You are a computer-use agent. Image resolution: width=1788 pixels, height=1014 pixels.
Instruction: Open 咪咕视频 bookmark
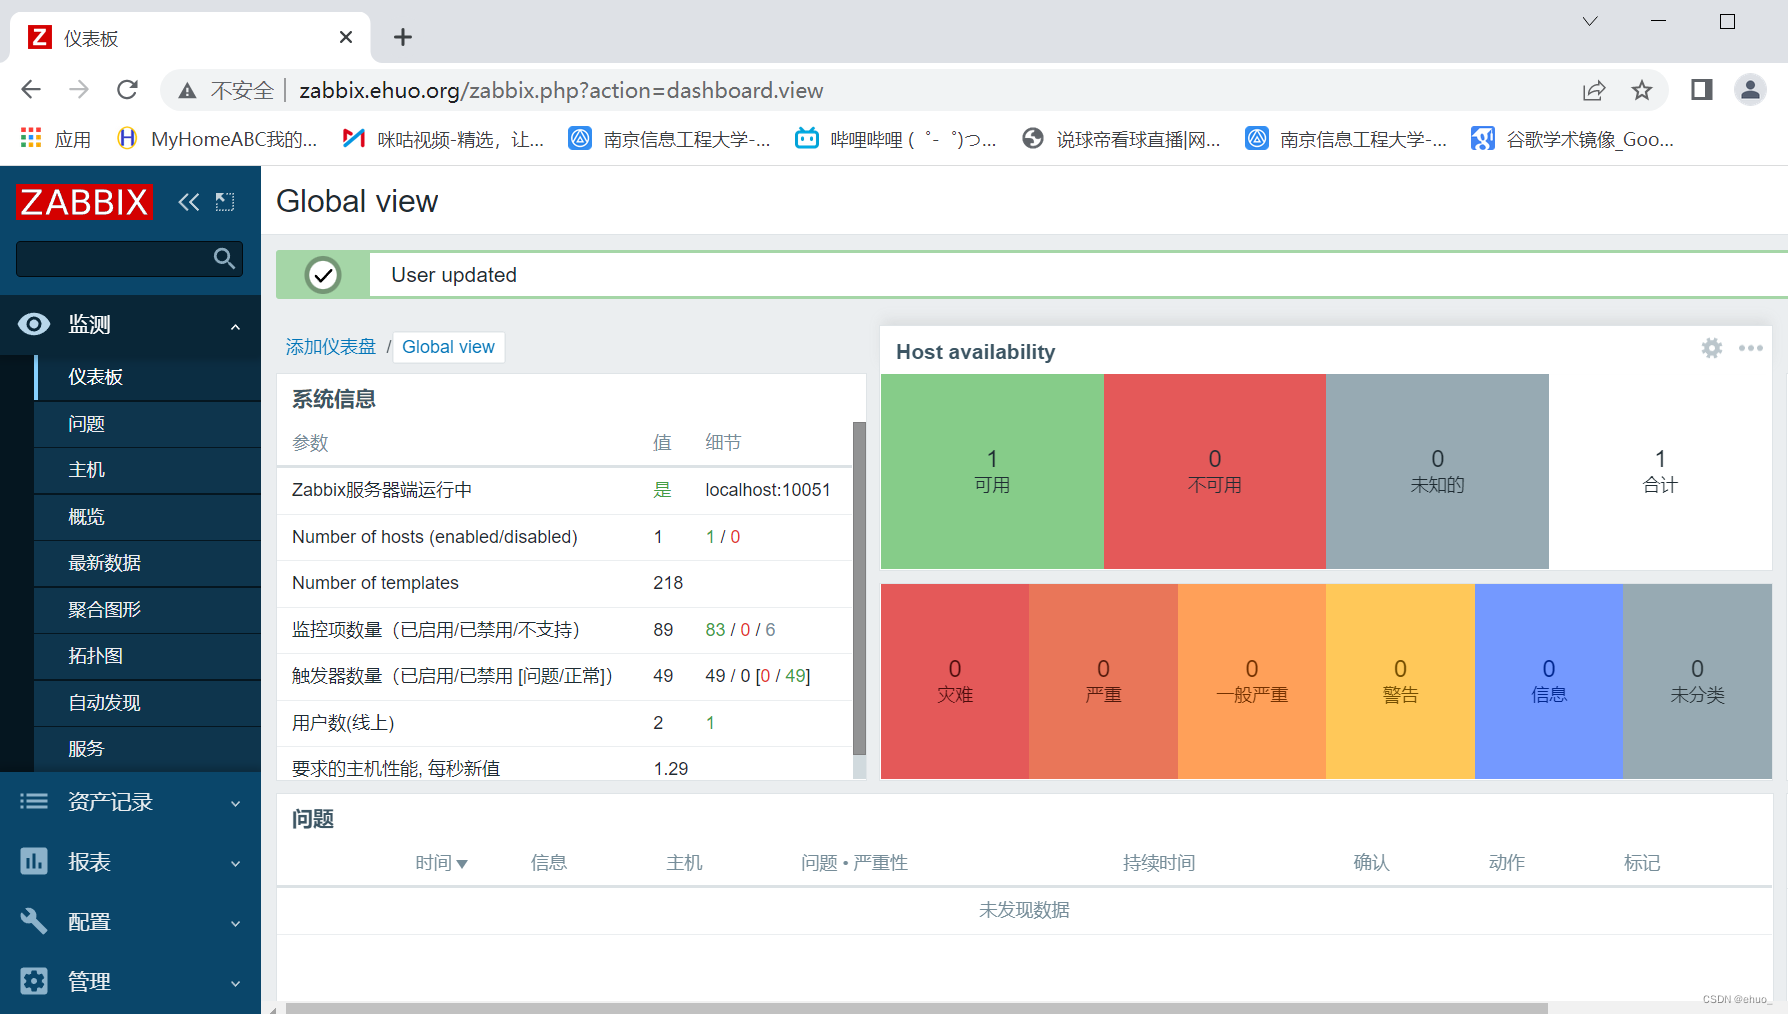(444, 139)
